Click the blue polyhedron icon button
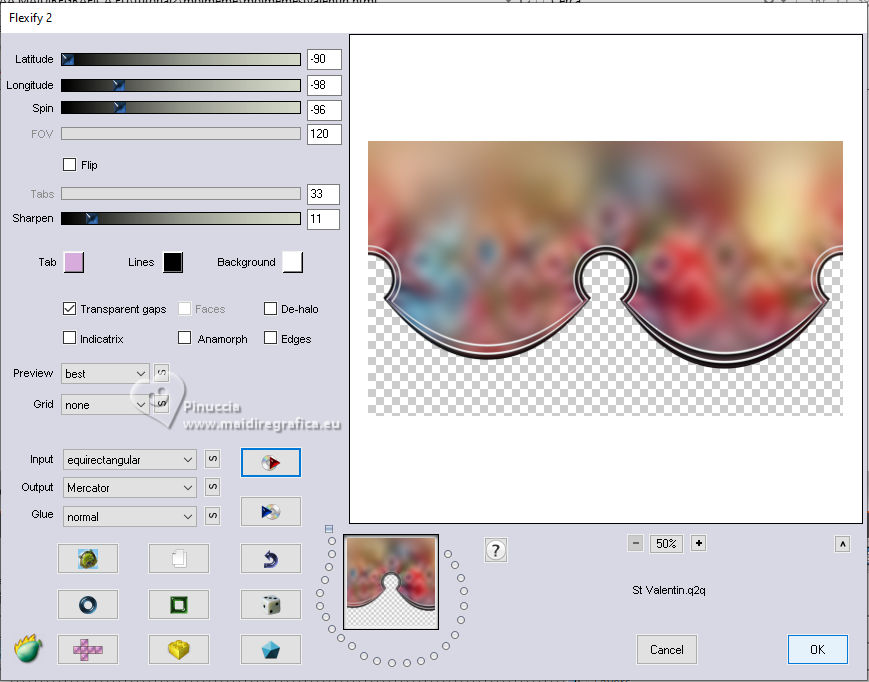The image size is (869, 682). [x=270, y=649]
